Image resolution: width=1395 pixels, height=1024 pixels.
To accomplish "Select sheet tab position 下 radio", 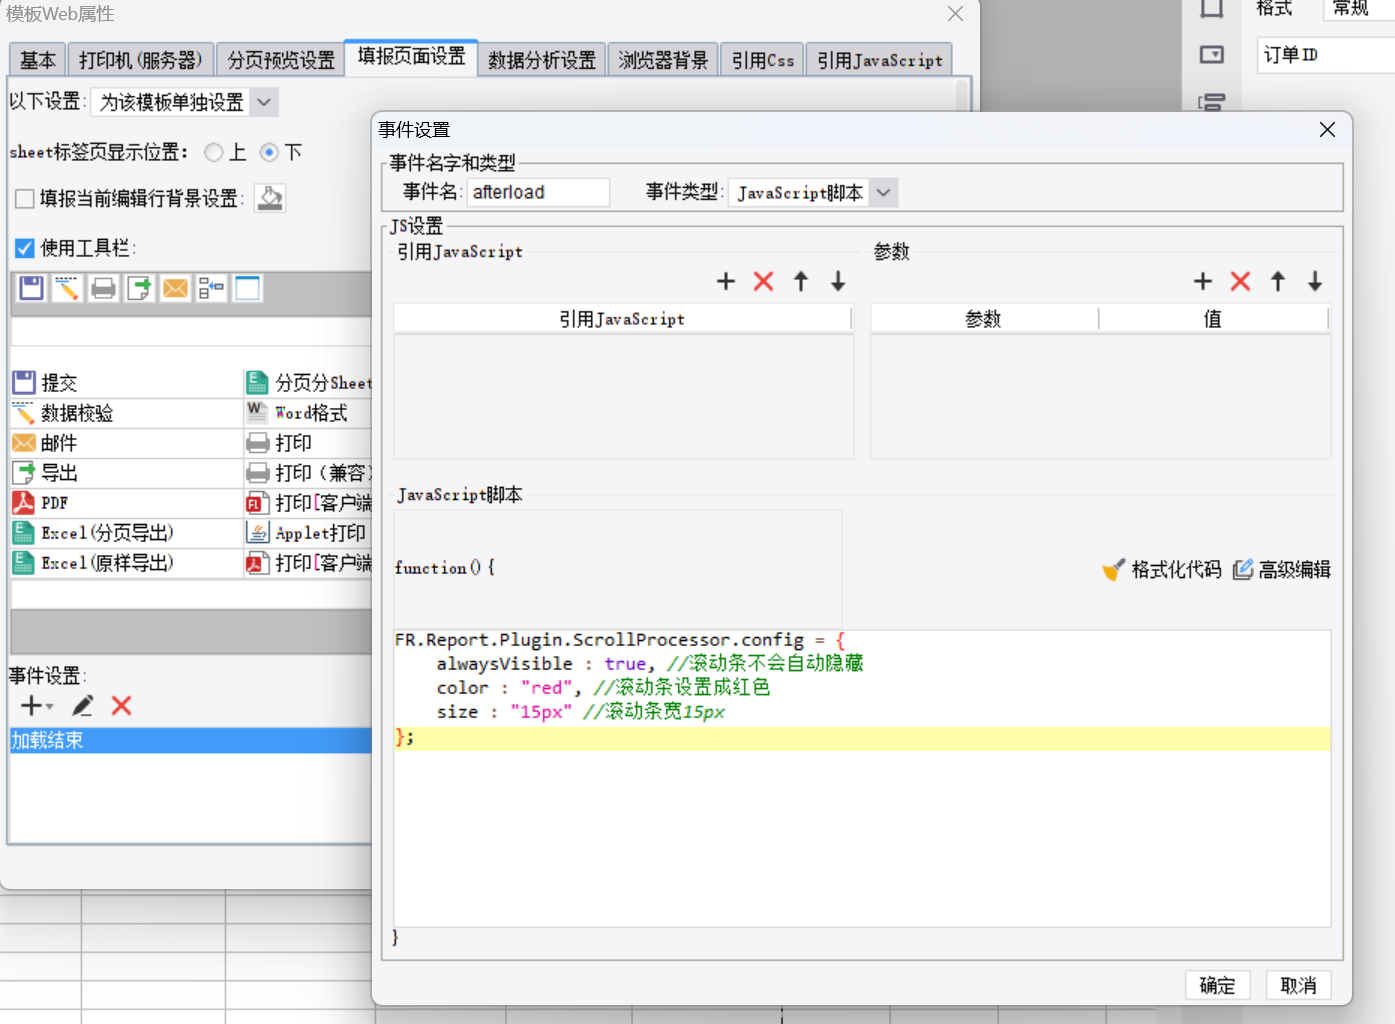I will coord(269,152).
